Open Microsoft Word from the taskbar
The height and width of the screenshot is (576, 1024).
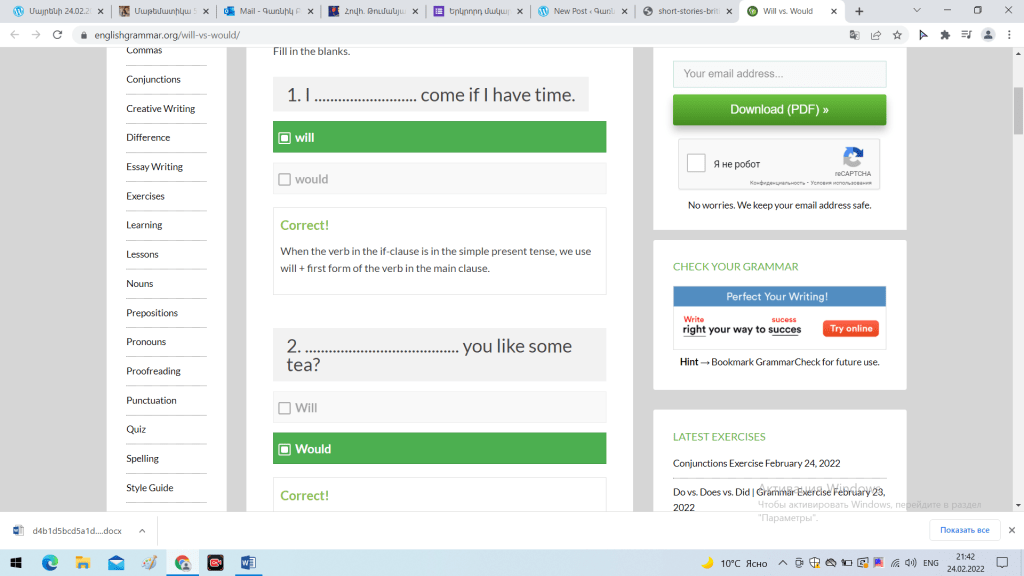point(247,563)
